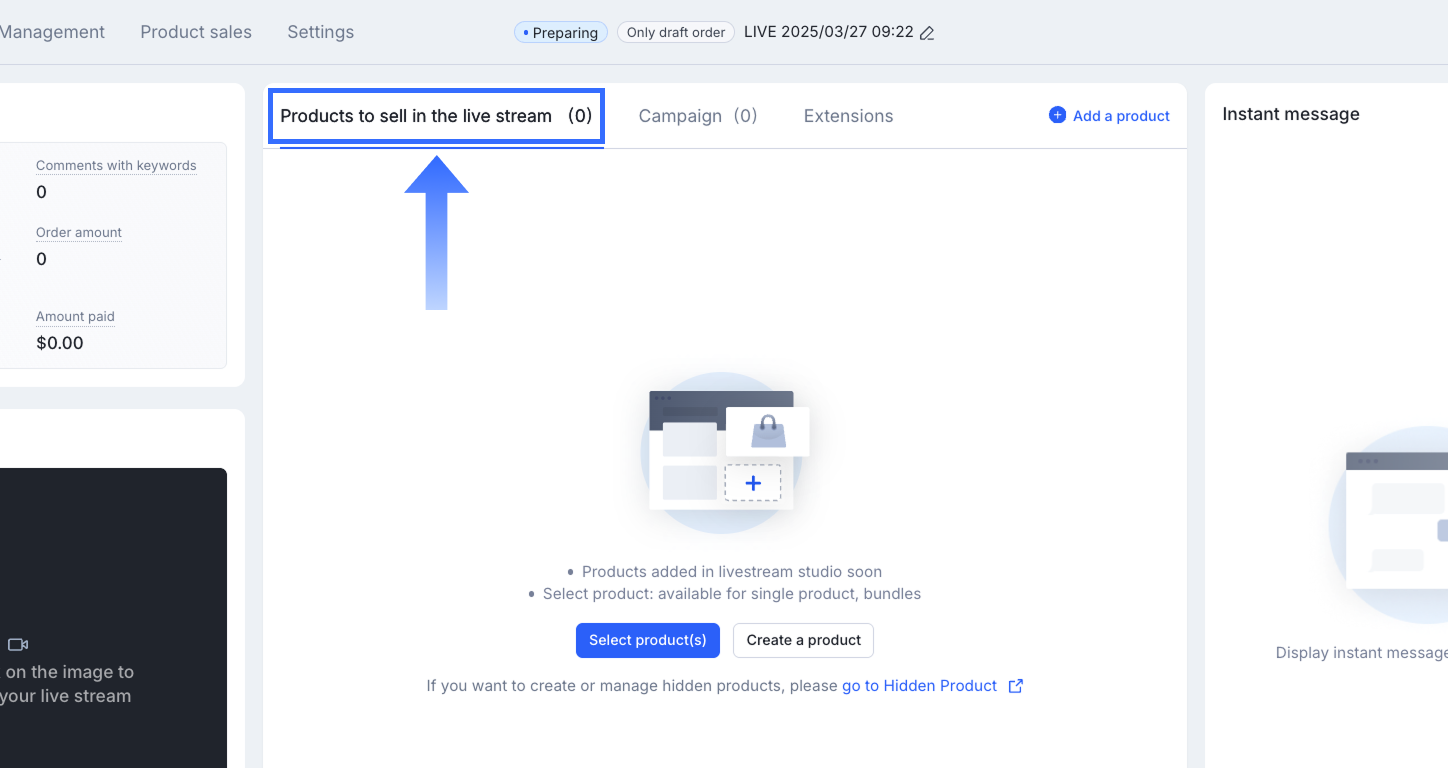Screen dimensions: 1448x768
Task: Switch to the Extensions tab
Action: point(848,116)
